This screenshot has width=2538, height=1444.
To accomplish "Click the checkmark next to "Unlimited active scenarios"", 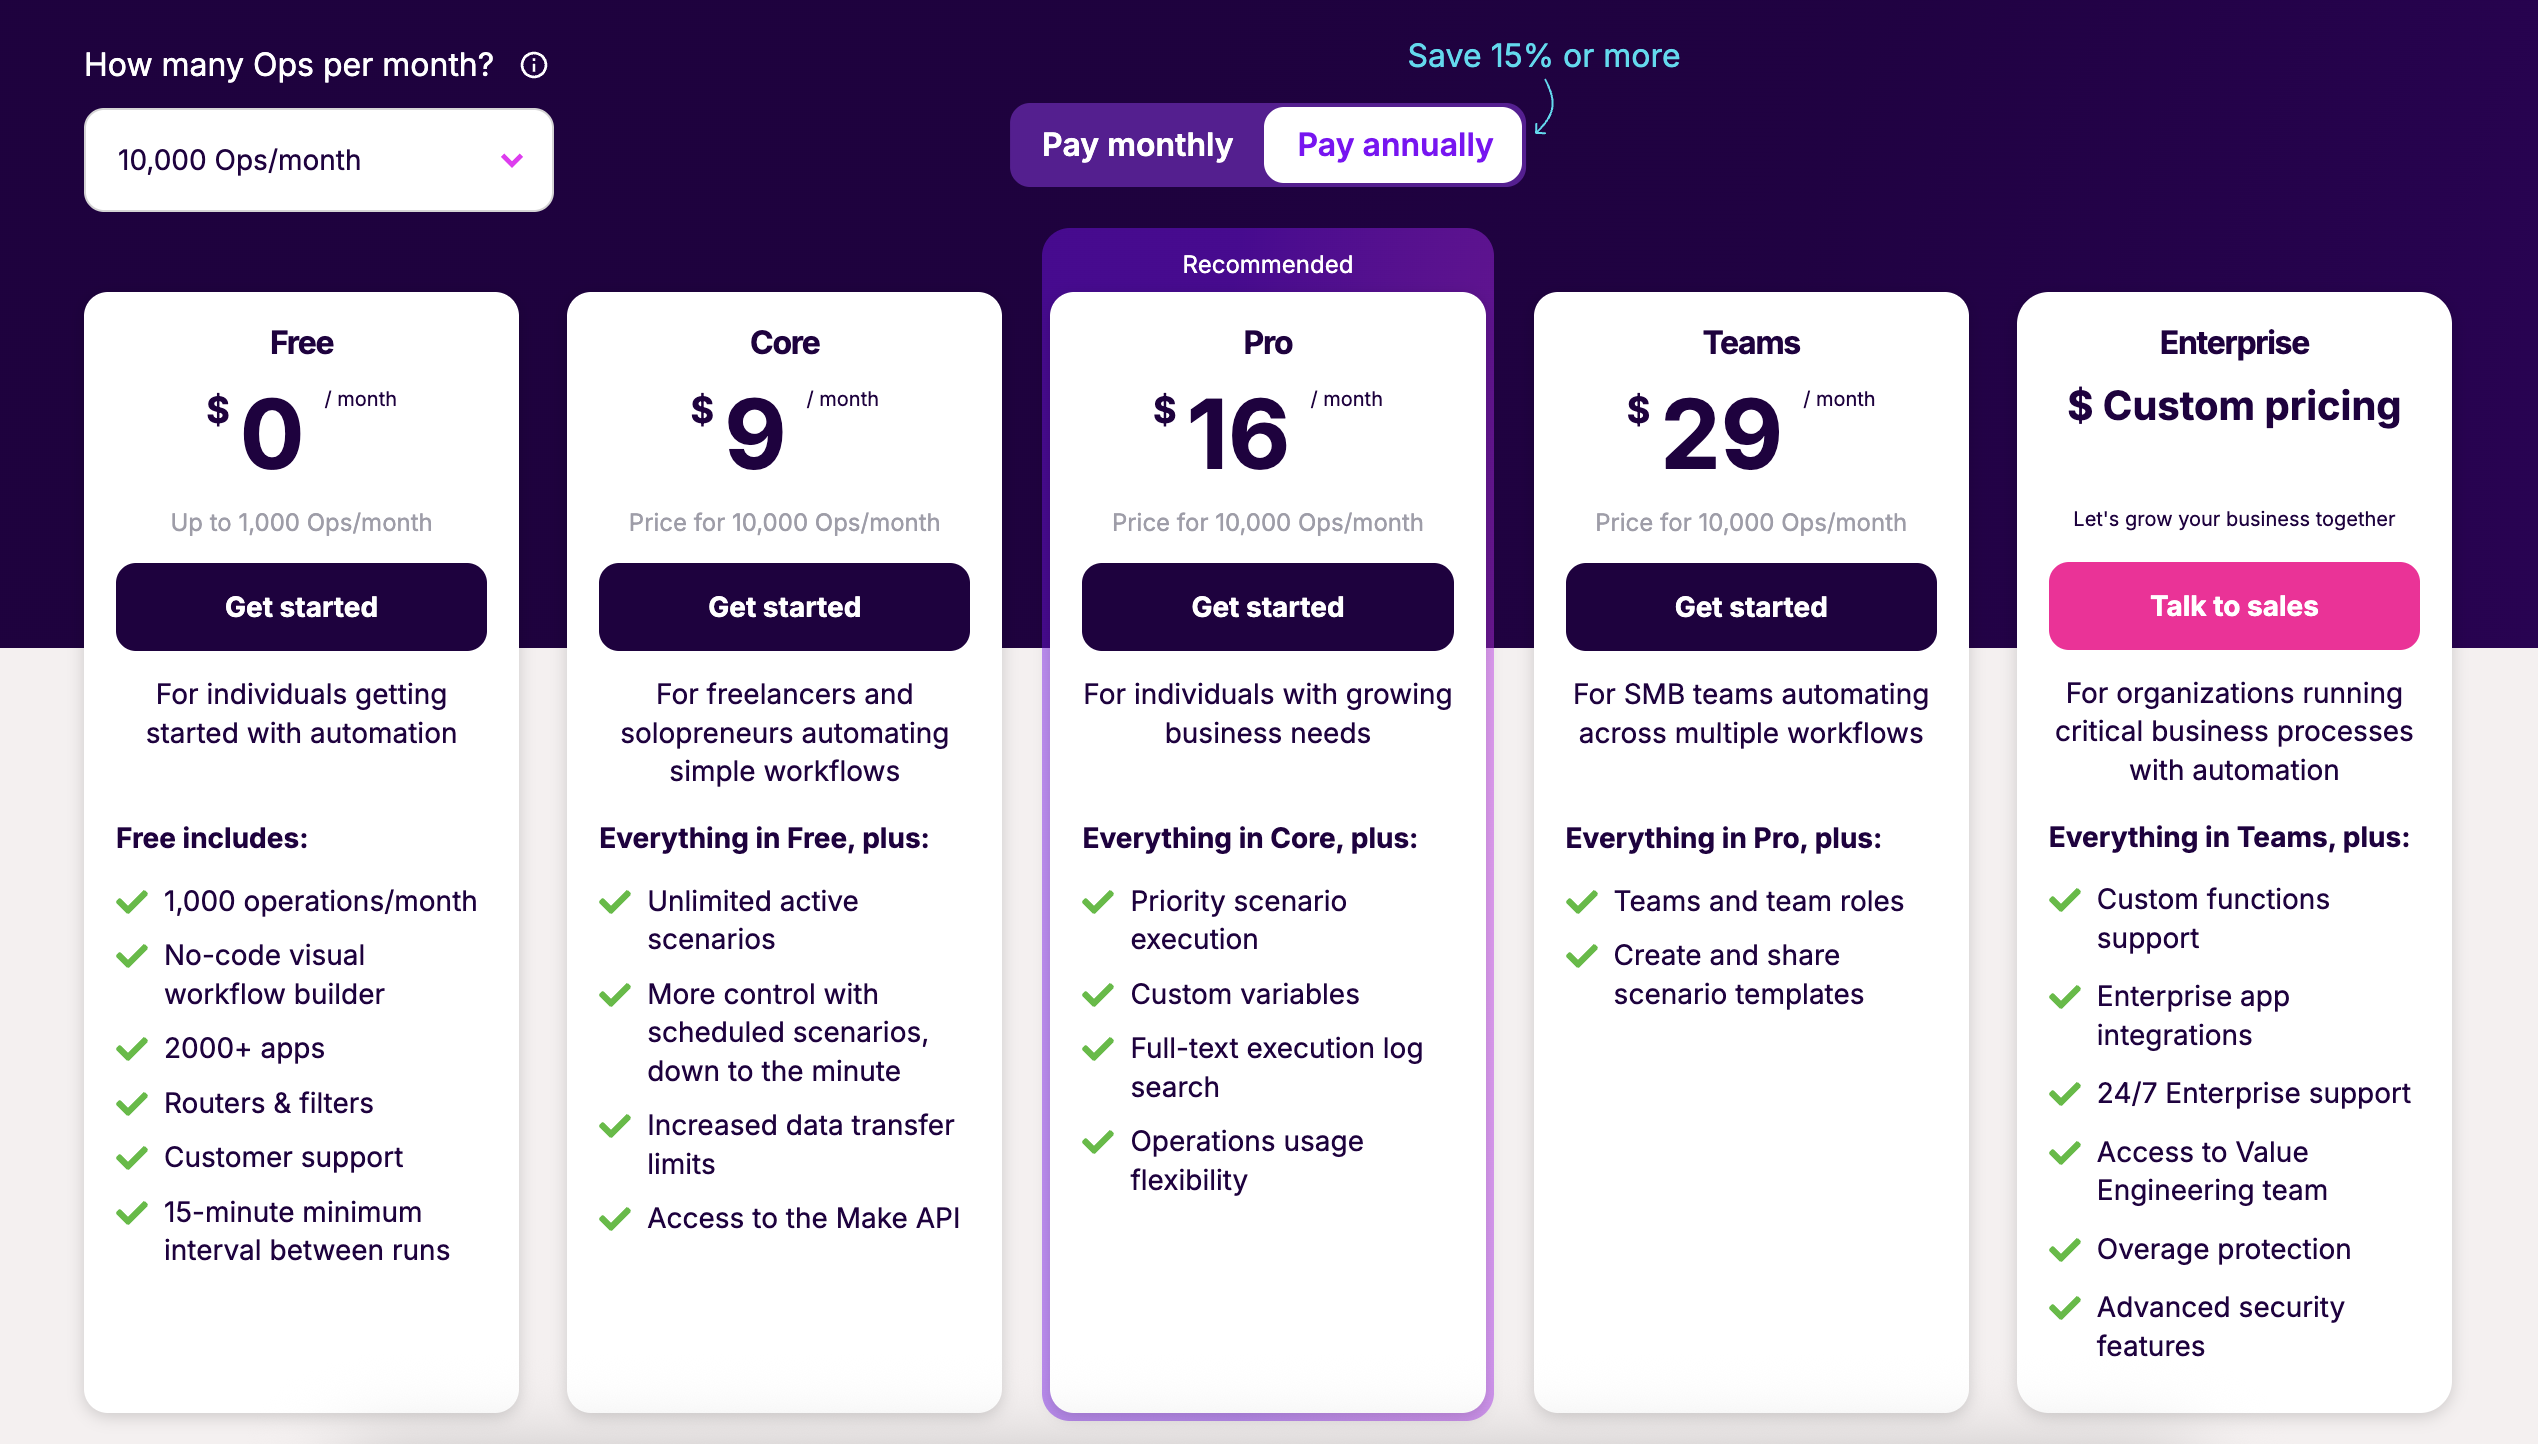I will point(614,902).
